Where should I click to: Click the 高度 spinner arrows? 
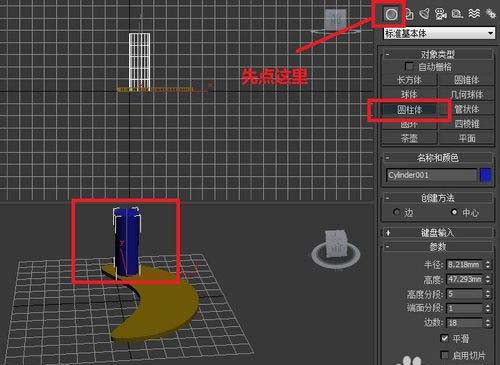coord(488,279)
